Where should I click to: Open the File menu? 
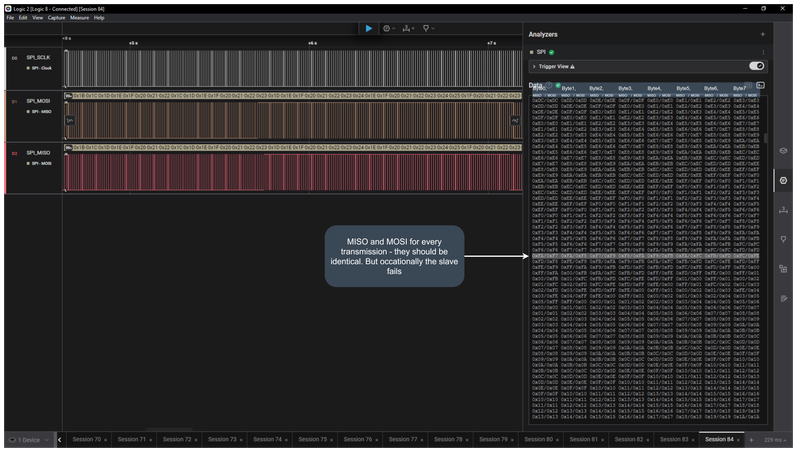pyautogui.click(x=10, y=18)
